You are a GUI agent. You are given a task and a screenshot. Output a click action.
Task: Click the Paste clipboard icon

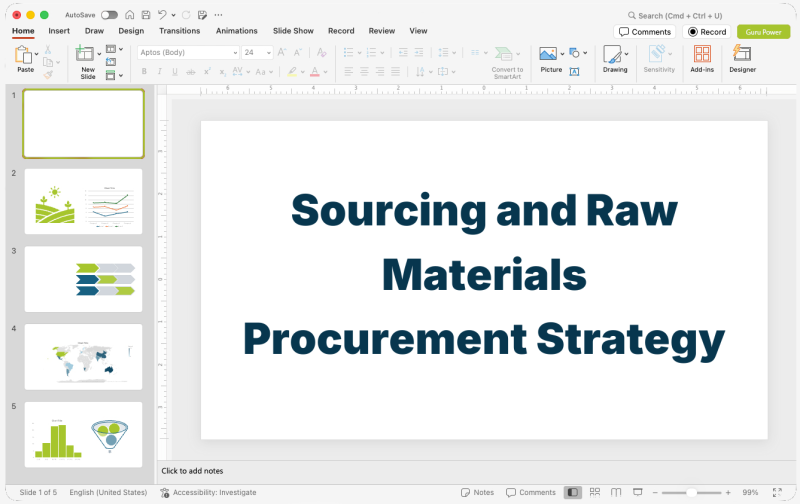[22, 54]
